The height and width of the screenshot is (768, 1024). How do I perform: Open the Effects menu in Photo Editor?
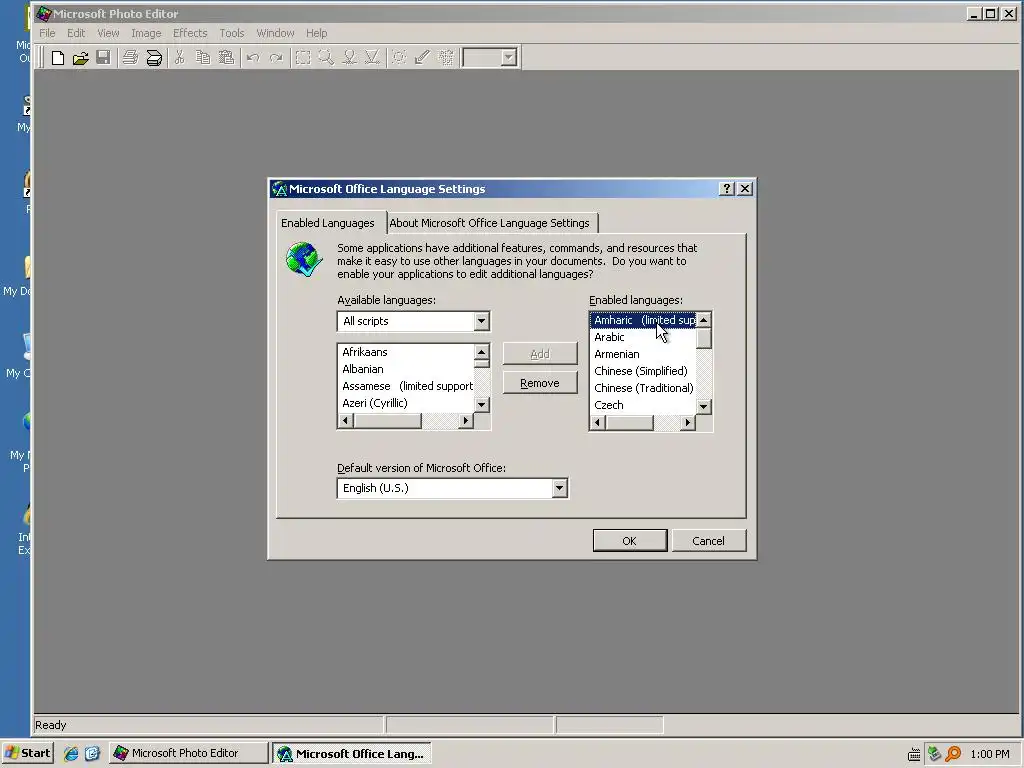point(190,33)
